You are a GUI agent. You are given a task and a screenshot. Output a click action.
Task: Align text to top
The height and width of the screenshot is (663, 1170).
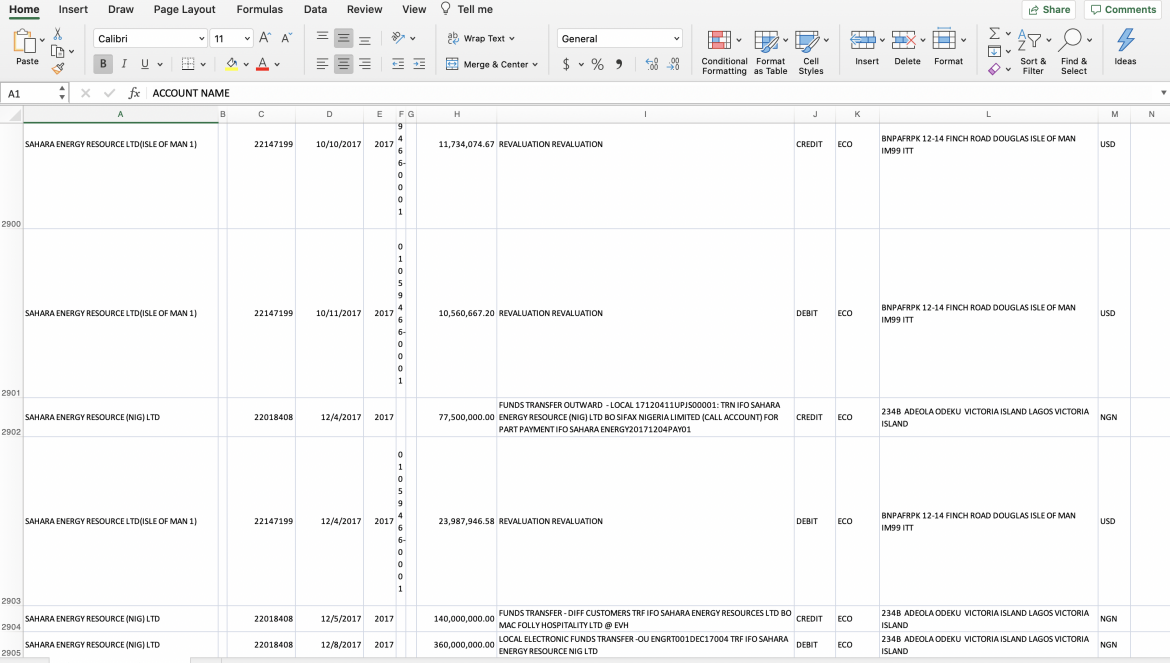coord(322,38)
